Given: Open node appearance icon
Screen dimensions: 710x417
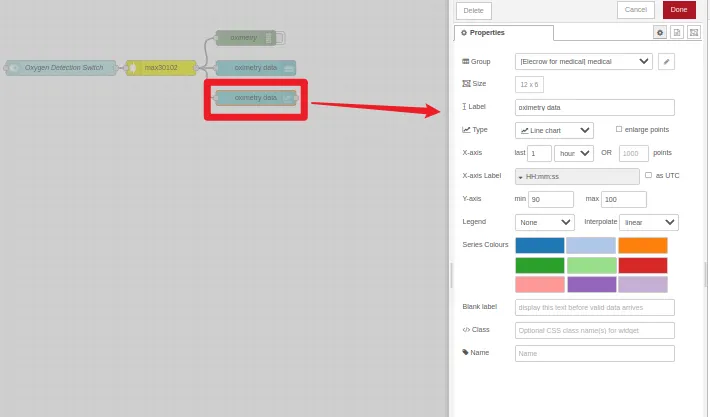Looking at the screenshot, I should (x=693, y=32).
